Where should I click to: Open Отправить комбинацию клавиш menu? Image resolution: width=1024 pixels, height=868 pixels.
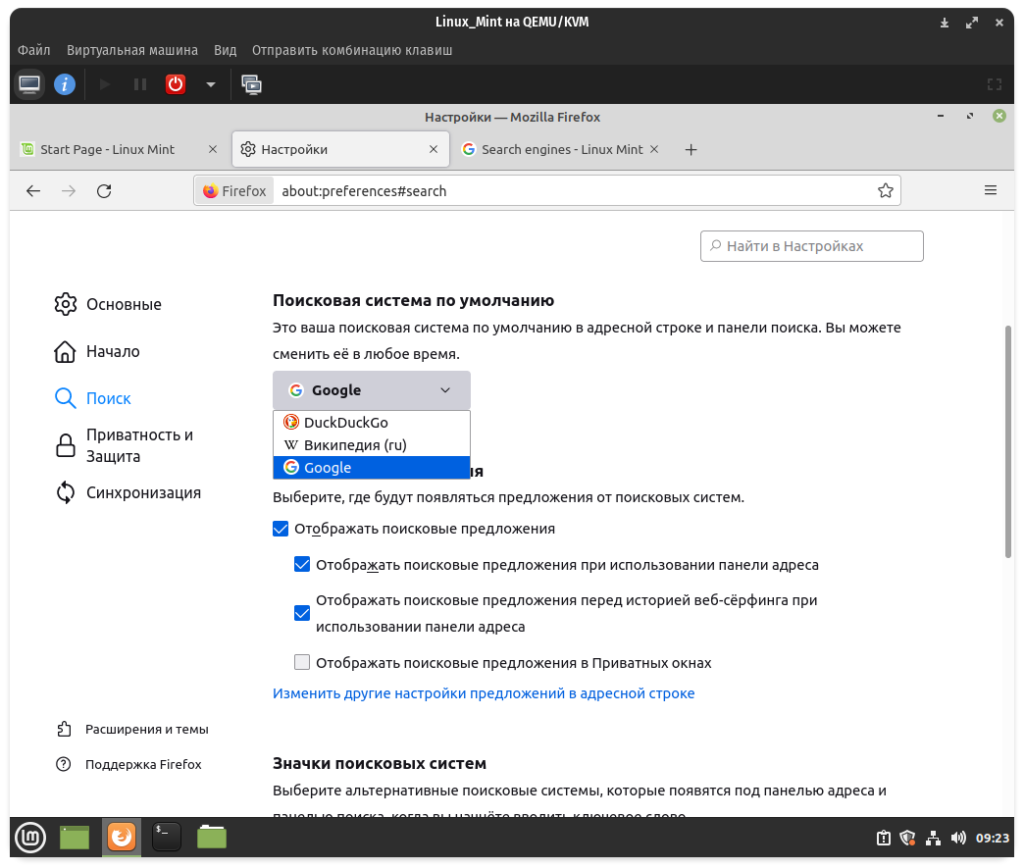(352, 50)
